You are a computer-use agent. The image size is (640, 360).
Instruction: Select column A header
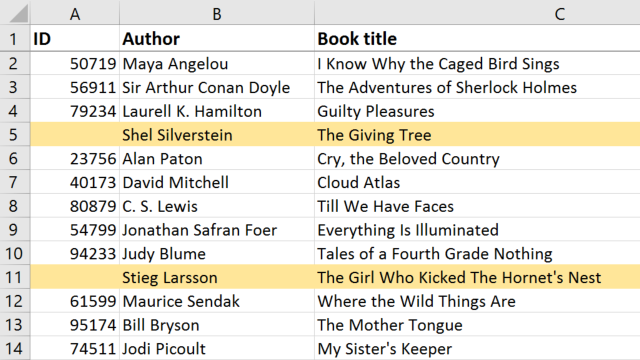(75, 13)
